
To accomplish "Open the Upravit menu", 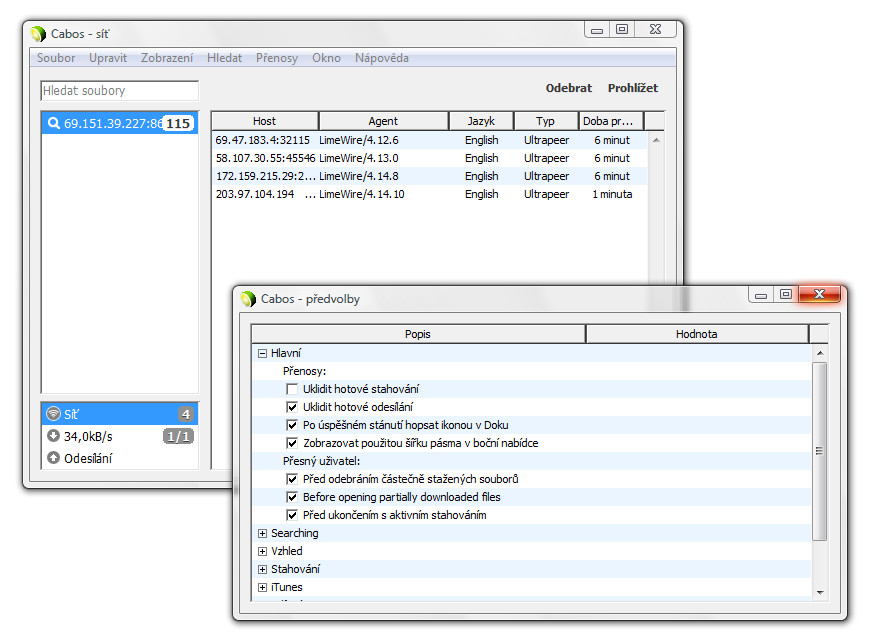I will pyautogui.click(x=108, y=58).
